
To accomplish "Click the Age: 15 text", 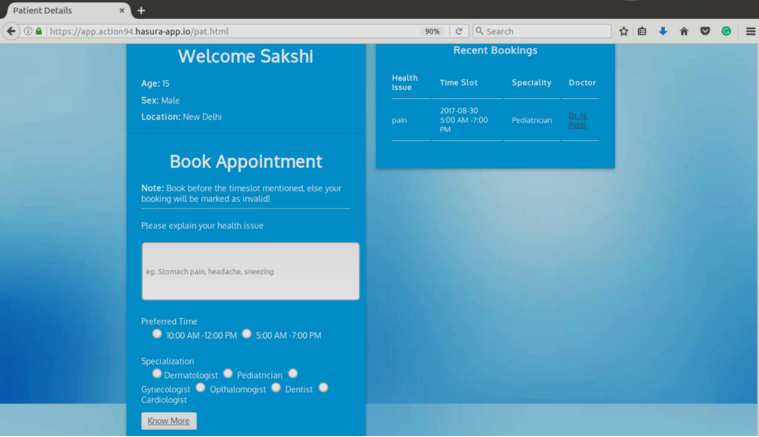I will pos(155,83).
